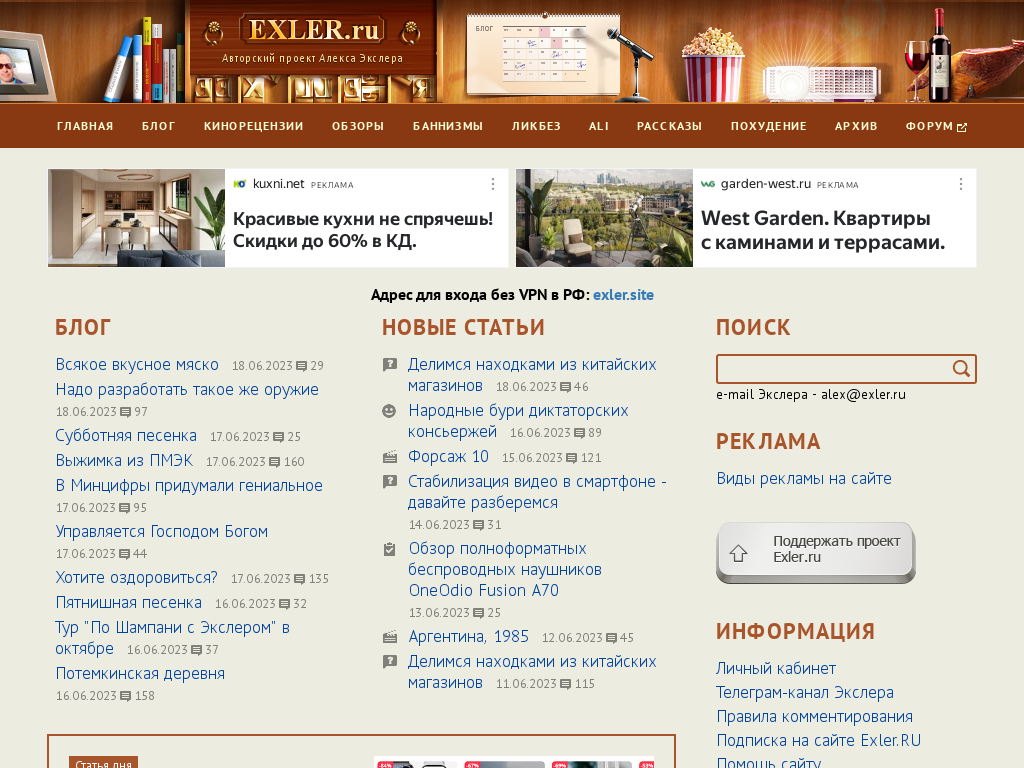
Task: Open Пятнишная песенка post
Action: tap(129, 602)
